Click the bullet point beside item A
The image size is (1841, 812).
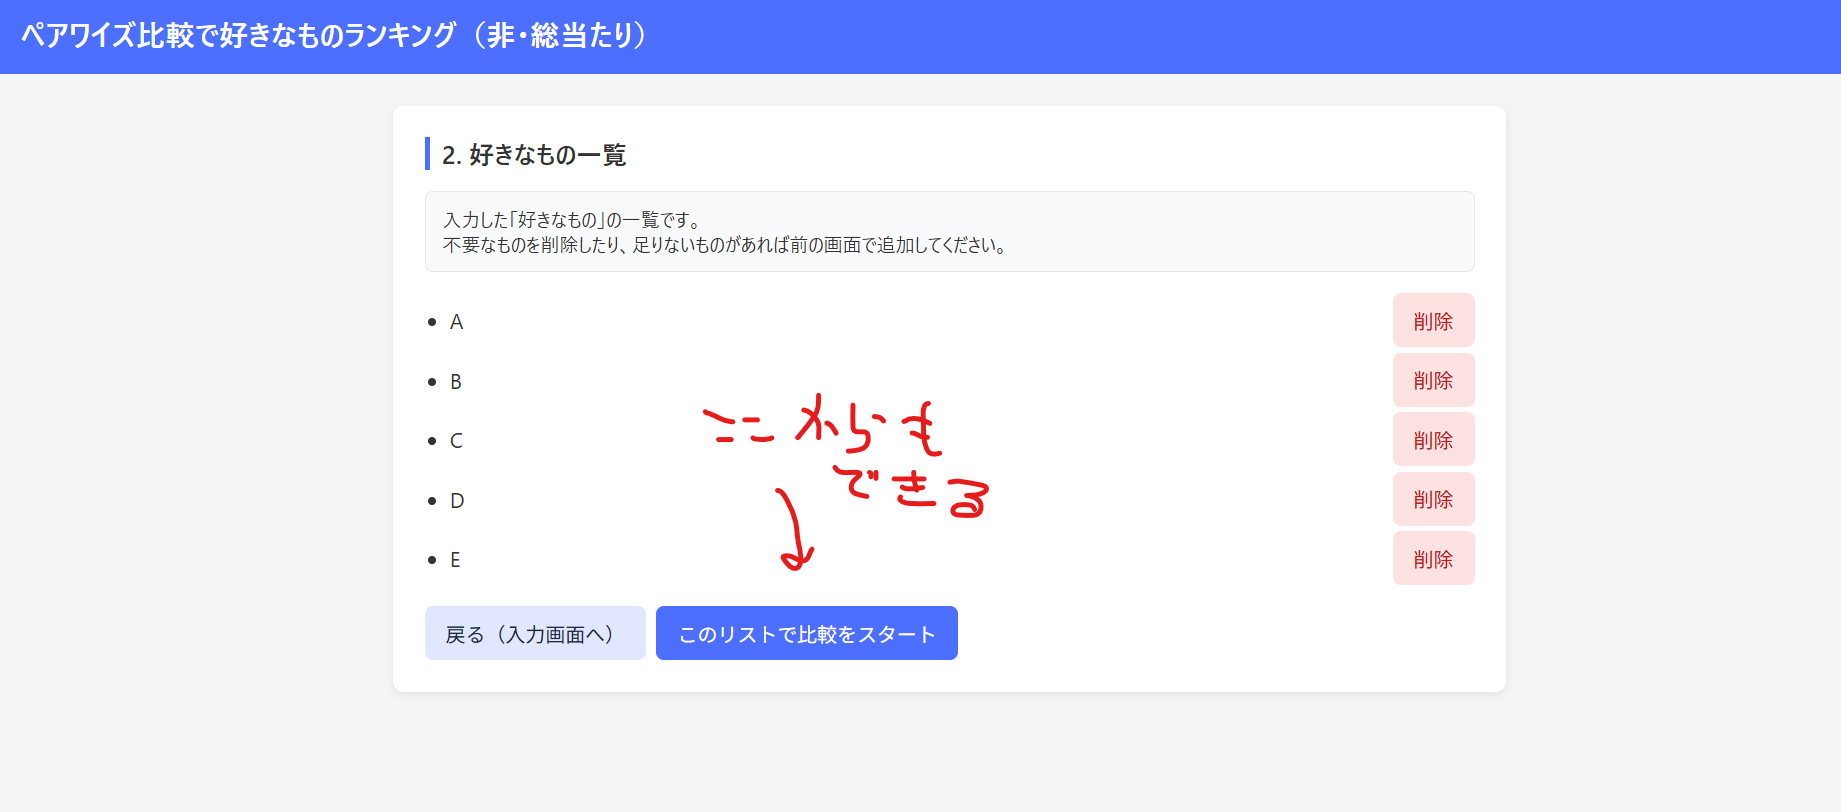[432, 322]
